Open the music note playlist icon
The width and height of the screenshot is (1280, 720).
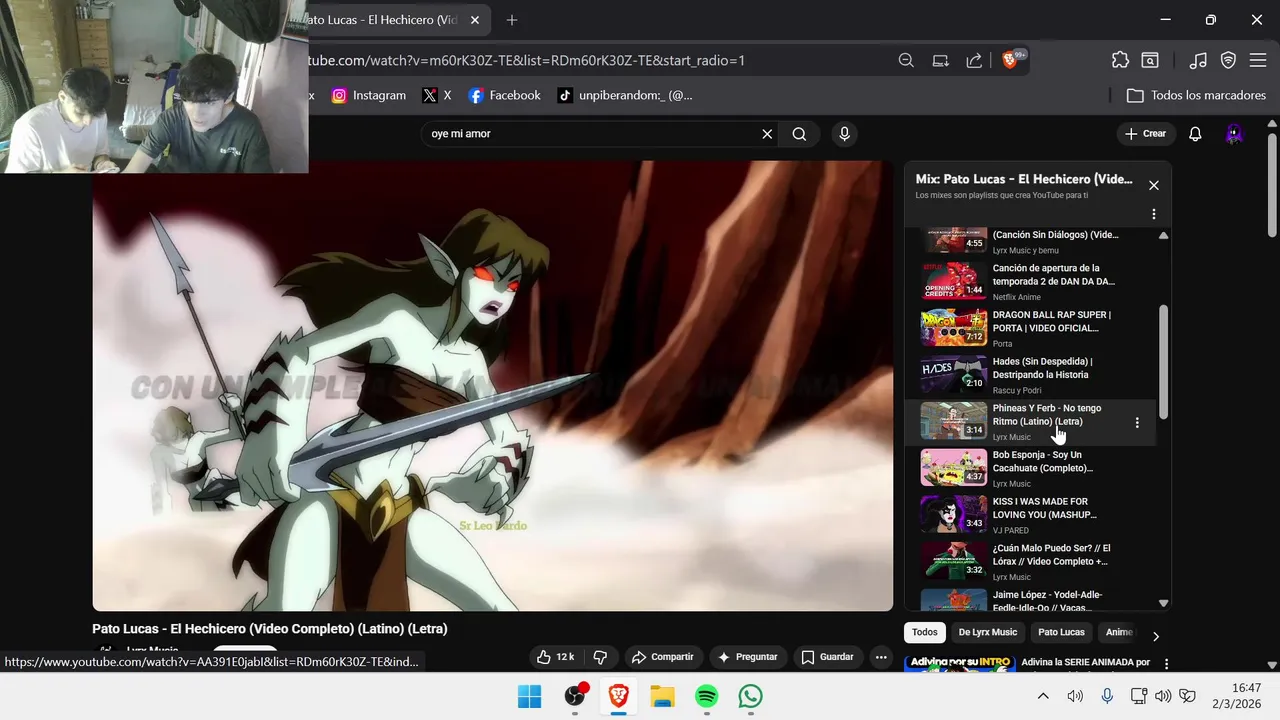coord(1198,60)
